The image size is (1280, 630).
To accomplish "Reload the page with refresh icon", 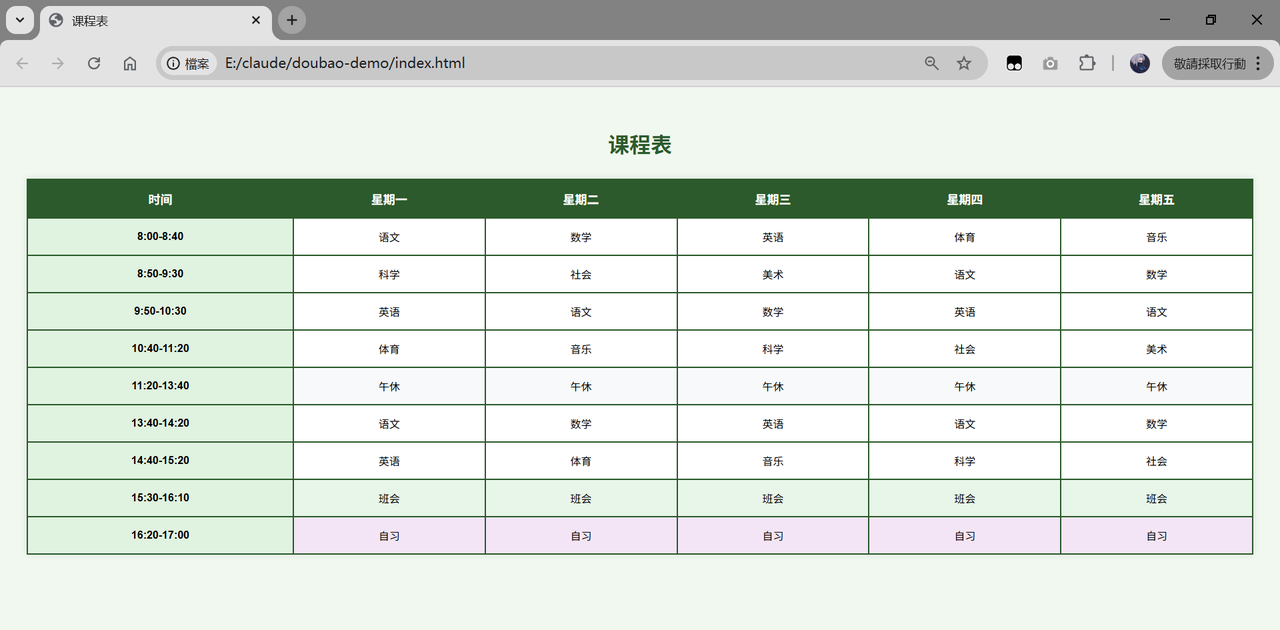I will 94,63.
